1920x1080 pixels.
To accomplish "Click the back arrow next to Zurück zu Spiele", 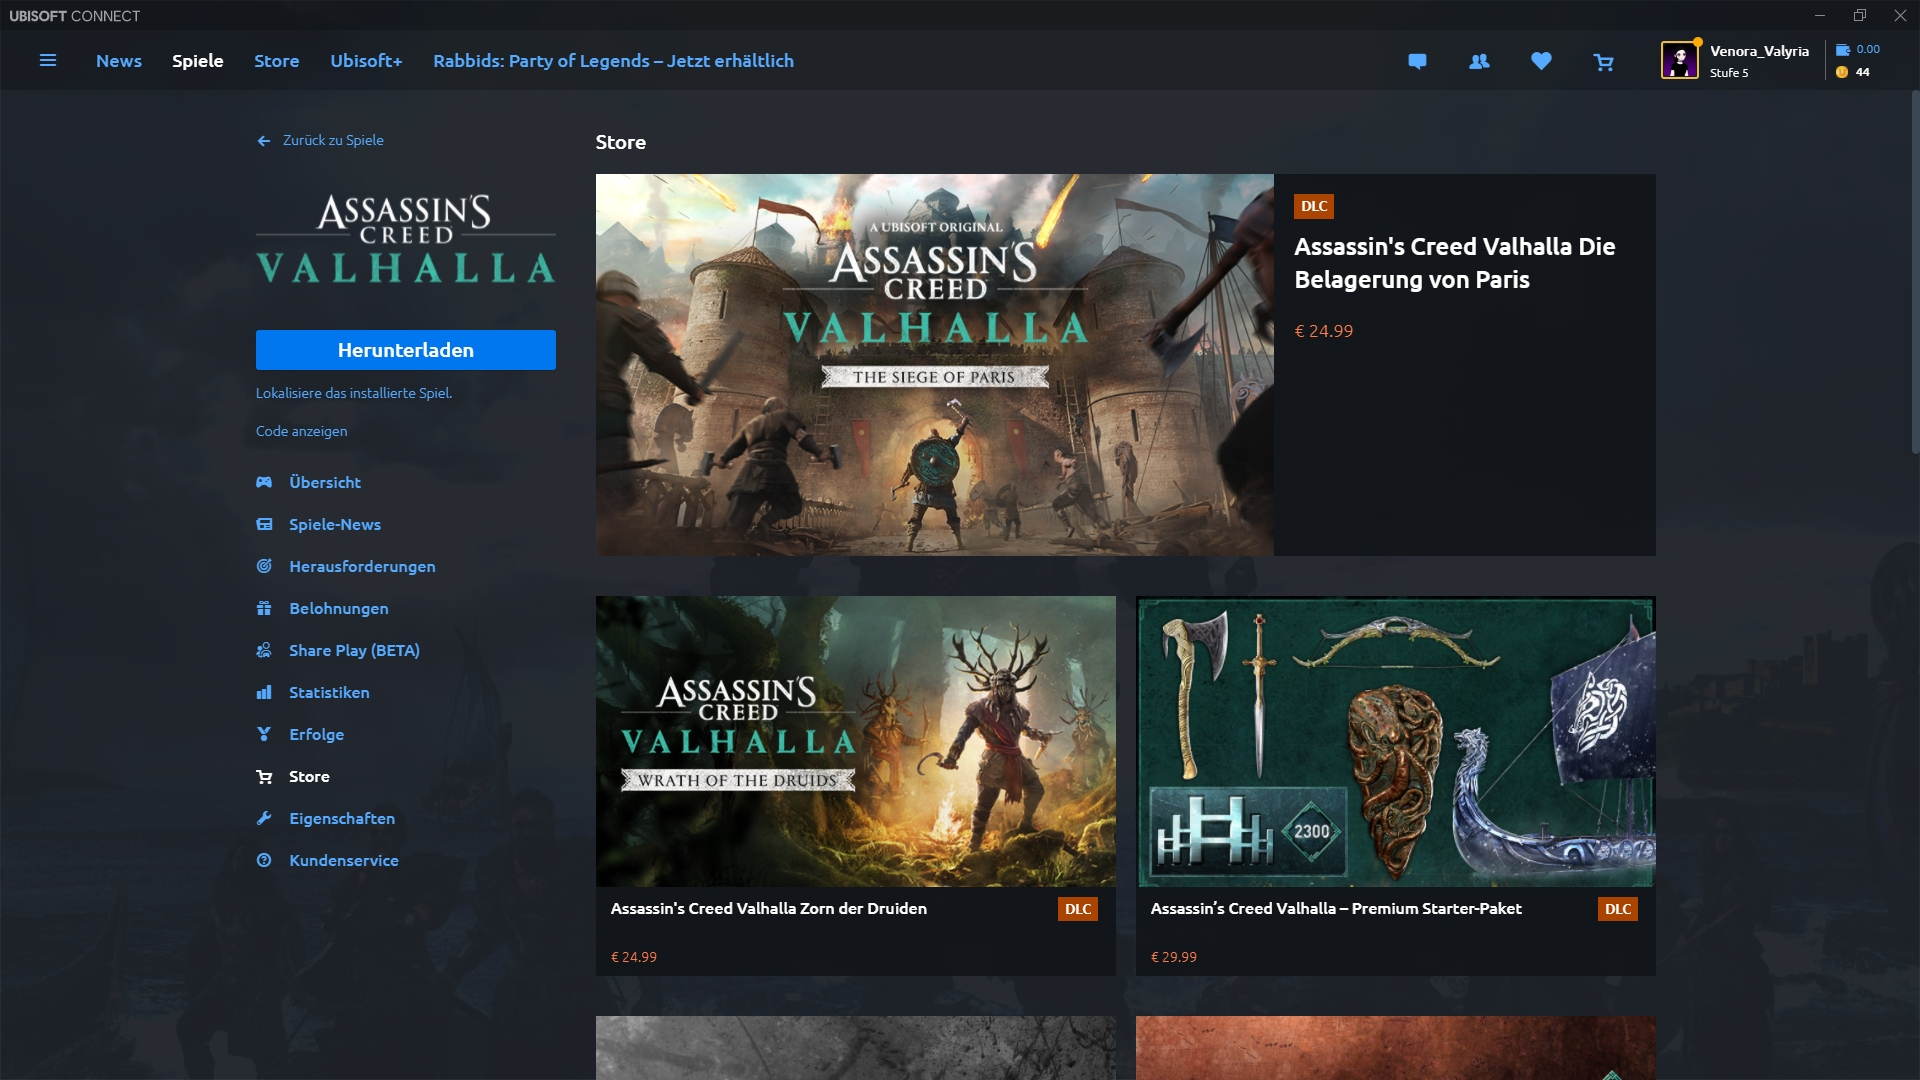I will tap(264, 141).
